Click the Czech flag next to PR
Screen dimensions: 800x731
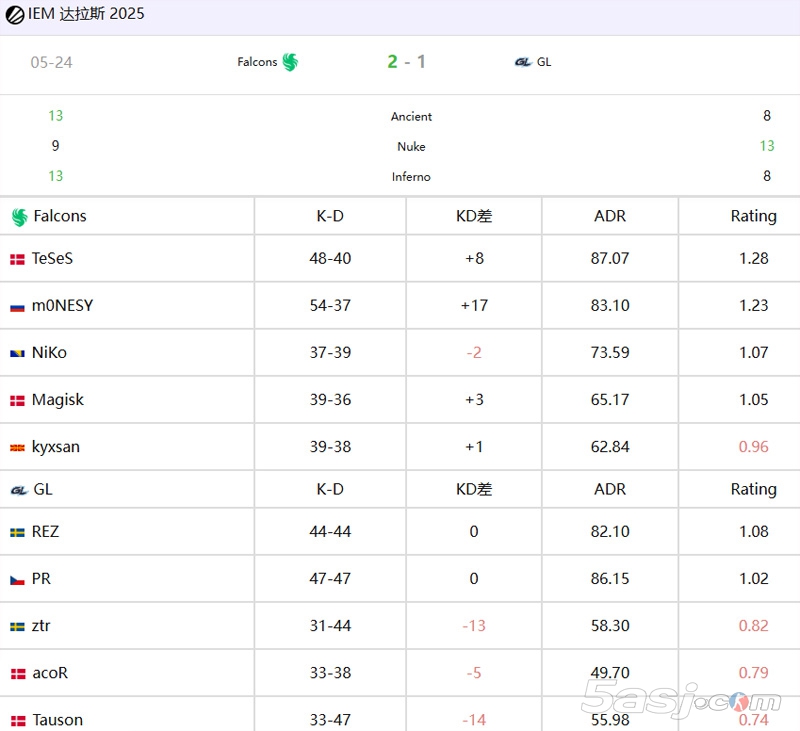17,579
